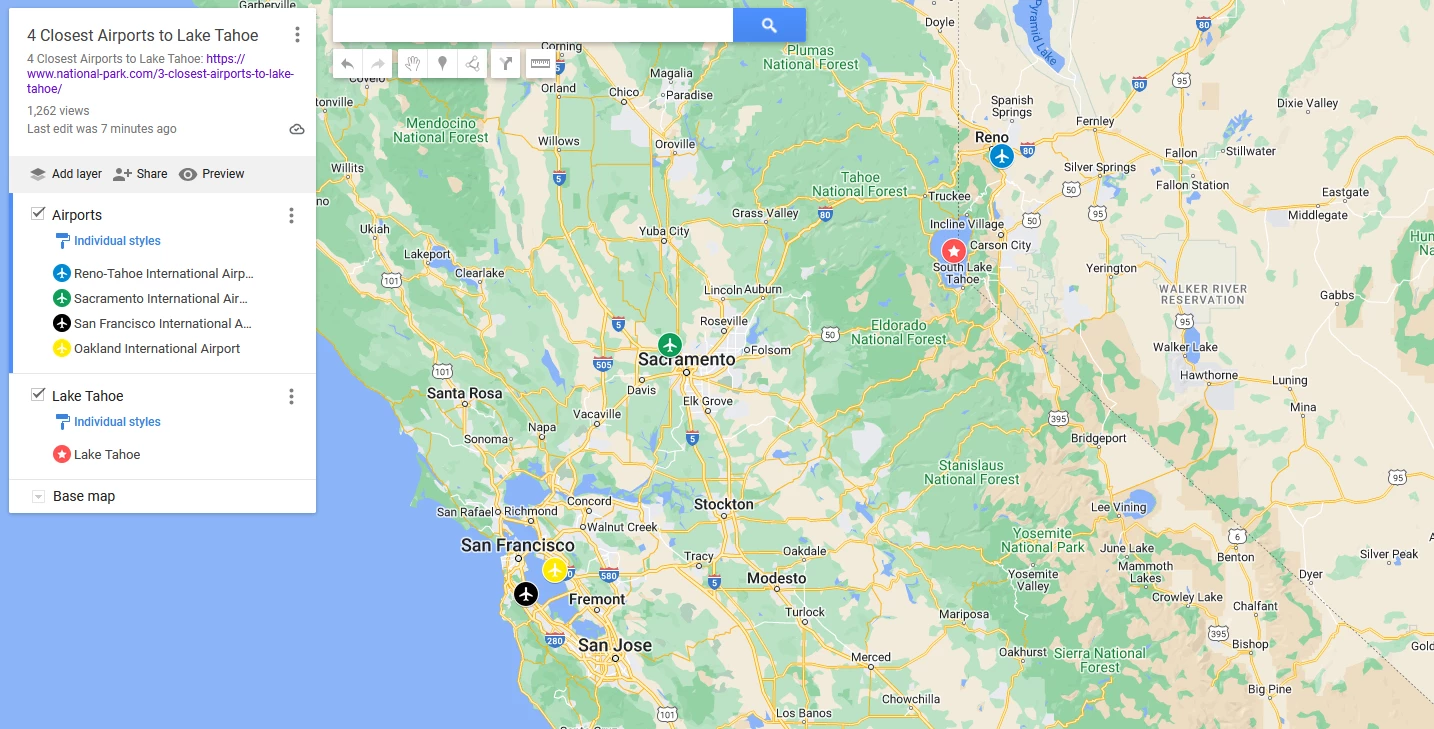Click Add layer
The width and height of the screenshot is (1434, 729).
coord(66,174)
